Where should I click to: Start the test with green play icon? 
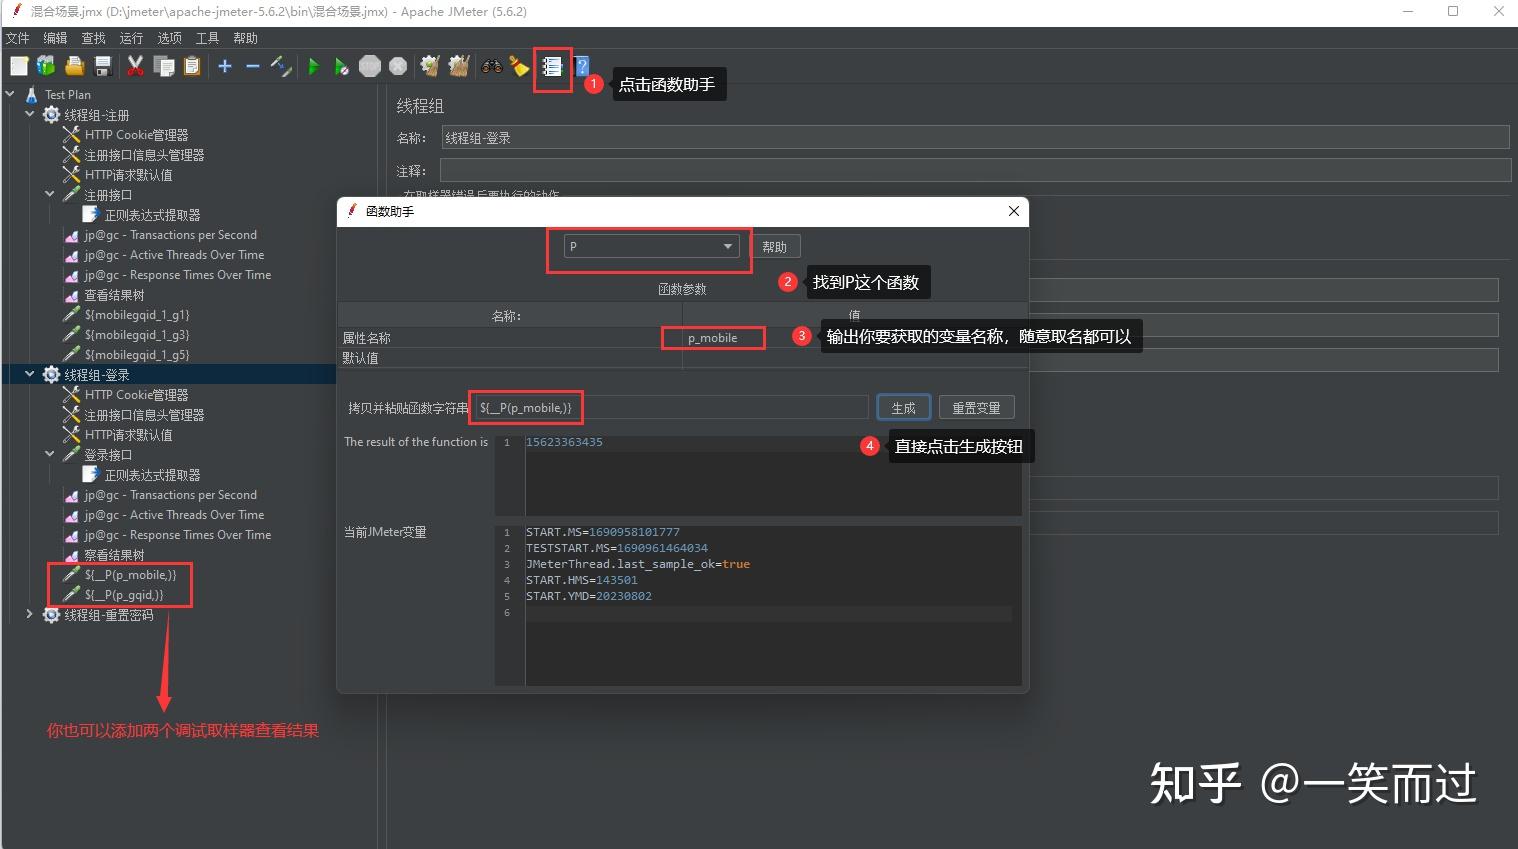[x=314, y=67]
